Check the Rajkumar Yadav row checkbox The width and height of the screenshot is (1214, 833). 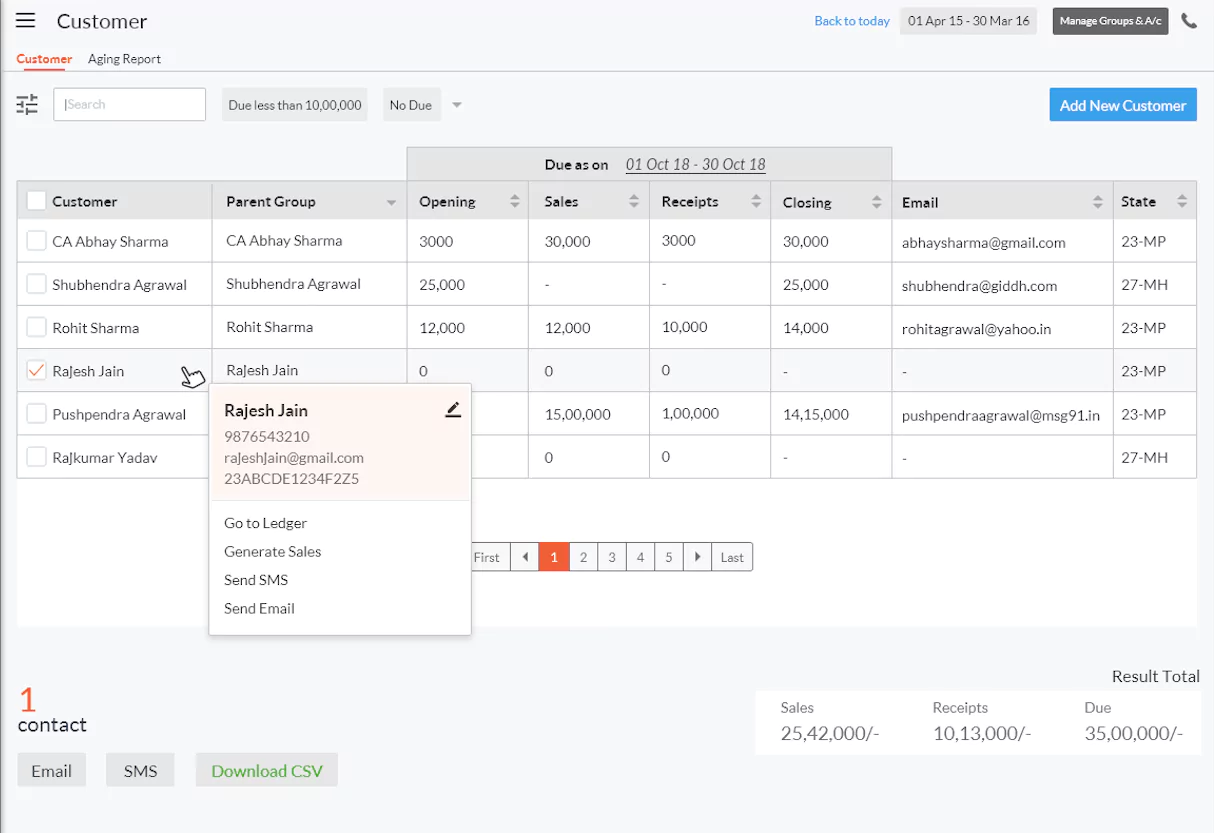pyautogui.click(x=36, y=457)
